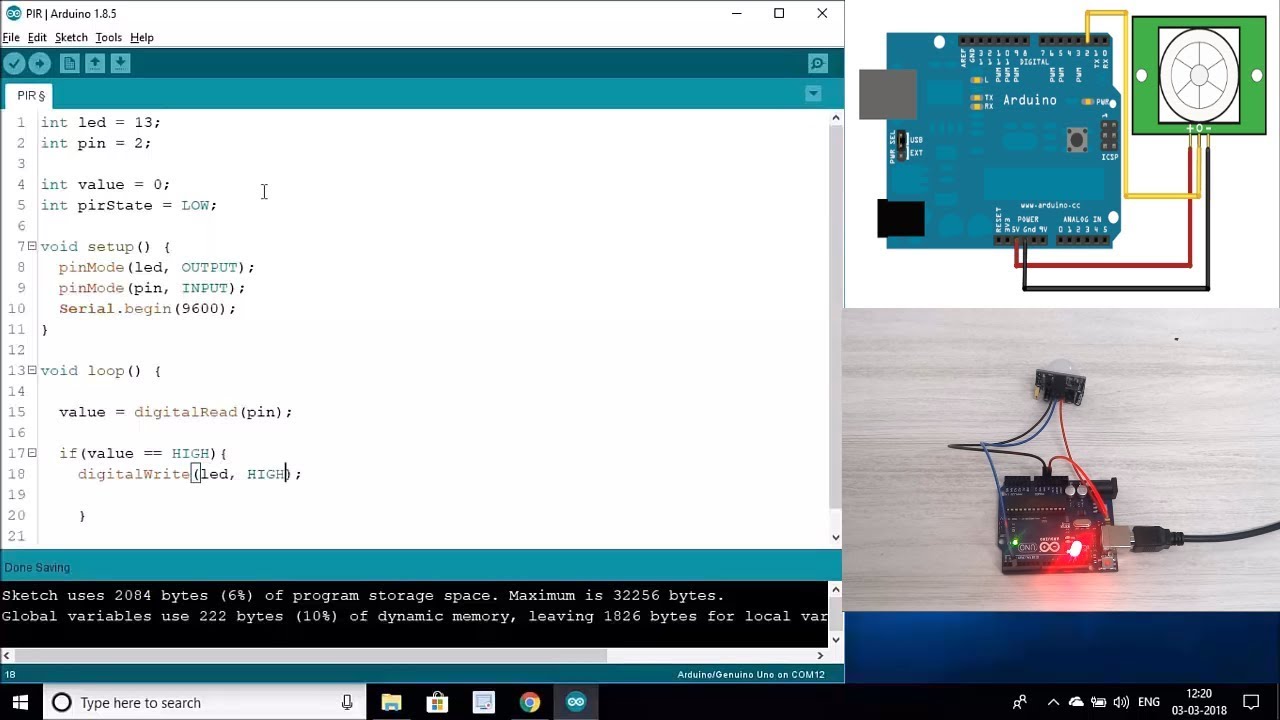Open the Windows Start menu
1280x720 pixels.
[20, 702]
